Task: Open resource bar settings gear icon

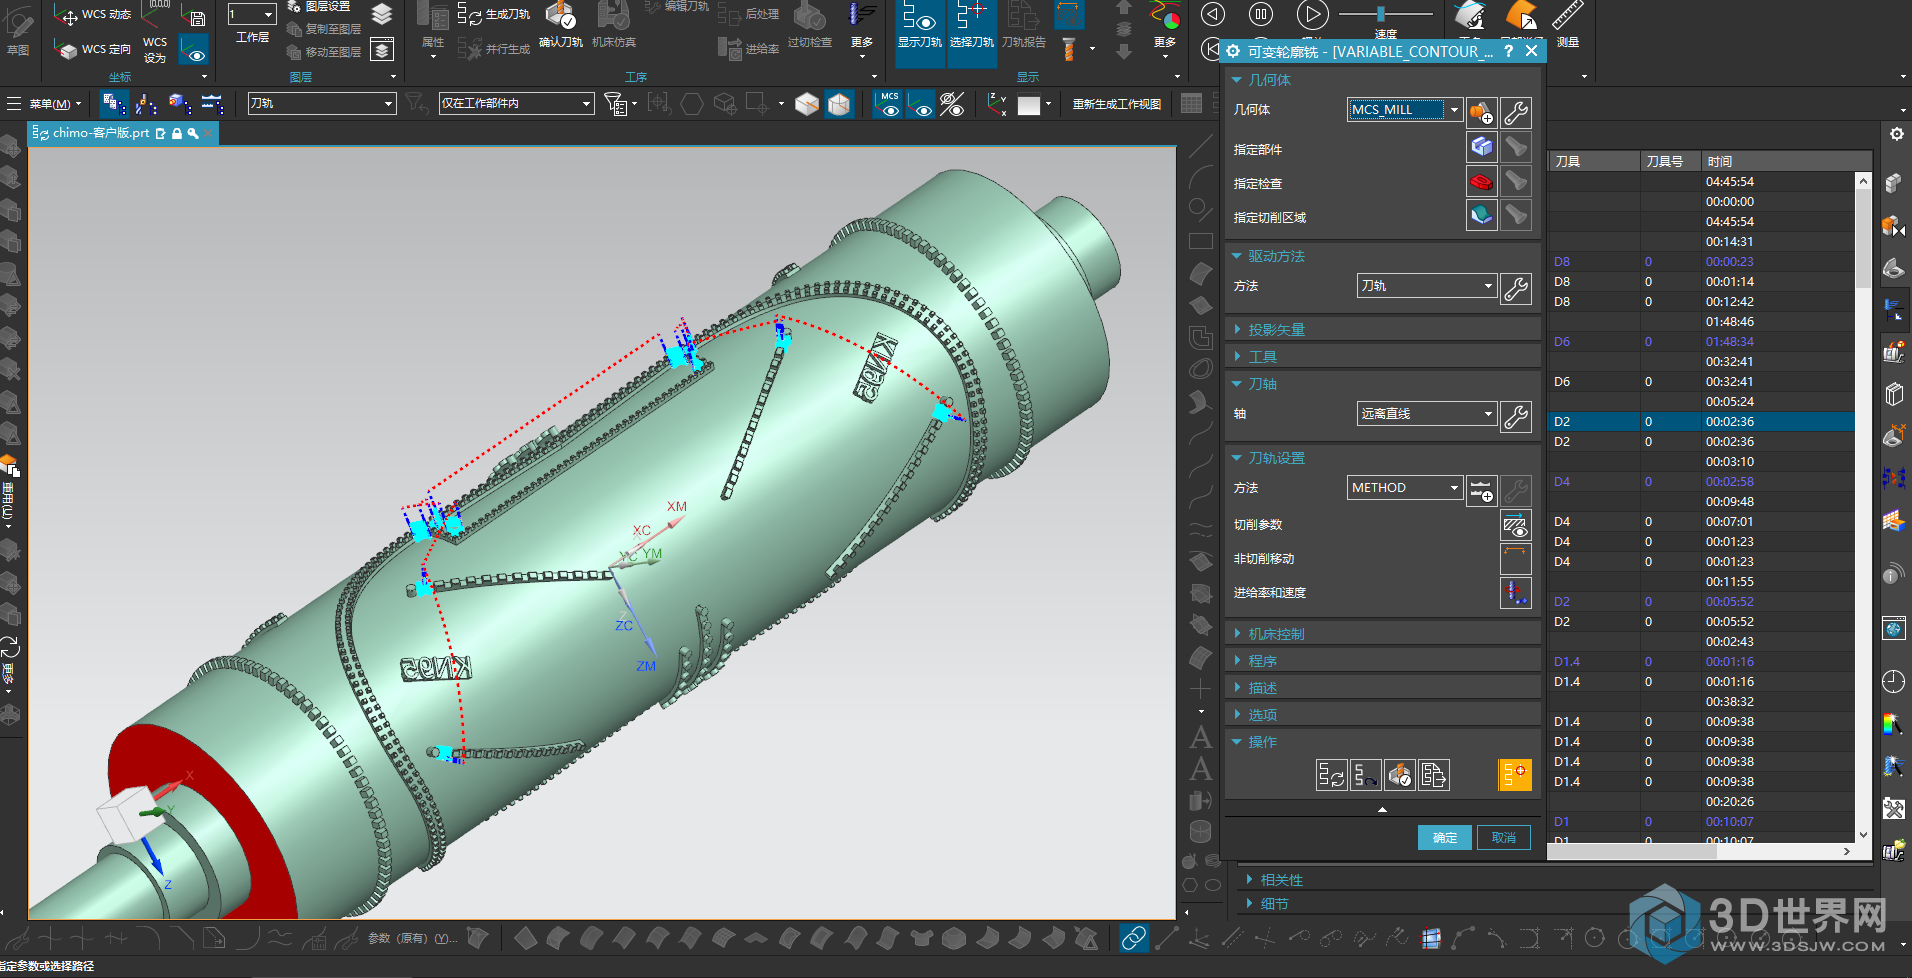Action: (1896, 134)
